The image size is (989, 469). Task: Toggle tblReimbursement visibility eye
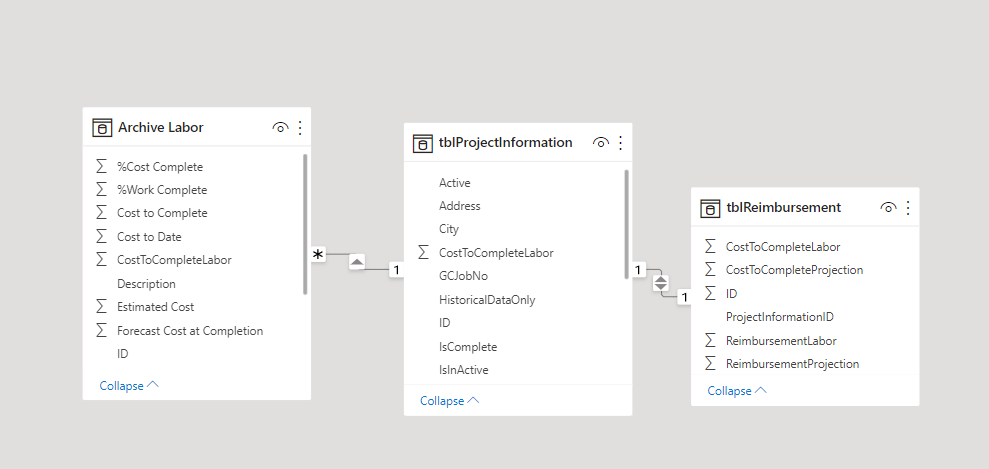point(888,207)
